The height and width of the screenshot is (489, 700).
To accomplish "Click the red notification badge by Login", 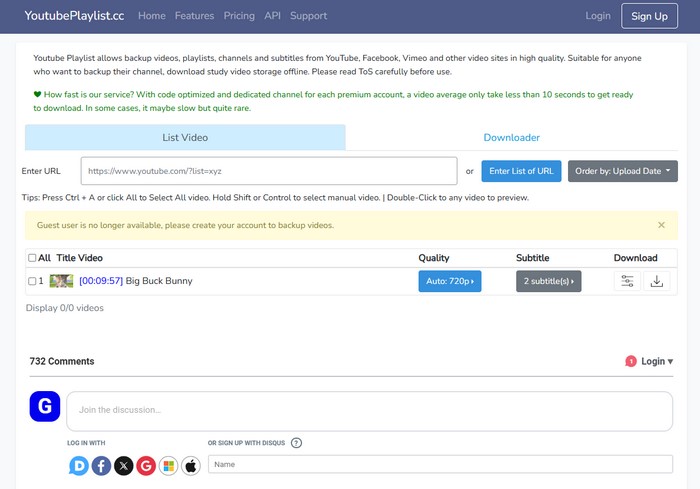I will [x=630, y=361].
